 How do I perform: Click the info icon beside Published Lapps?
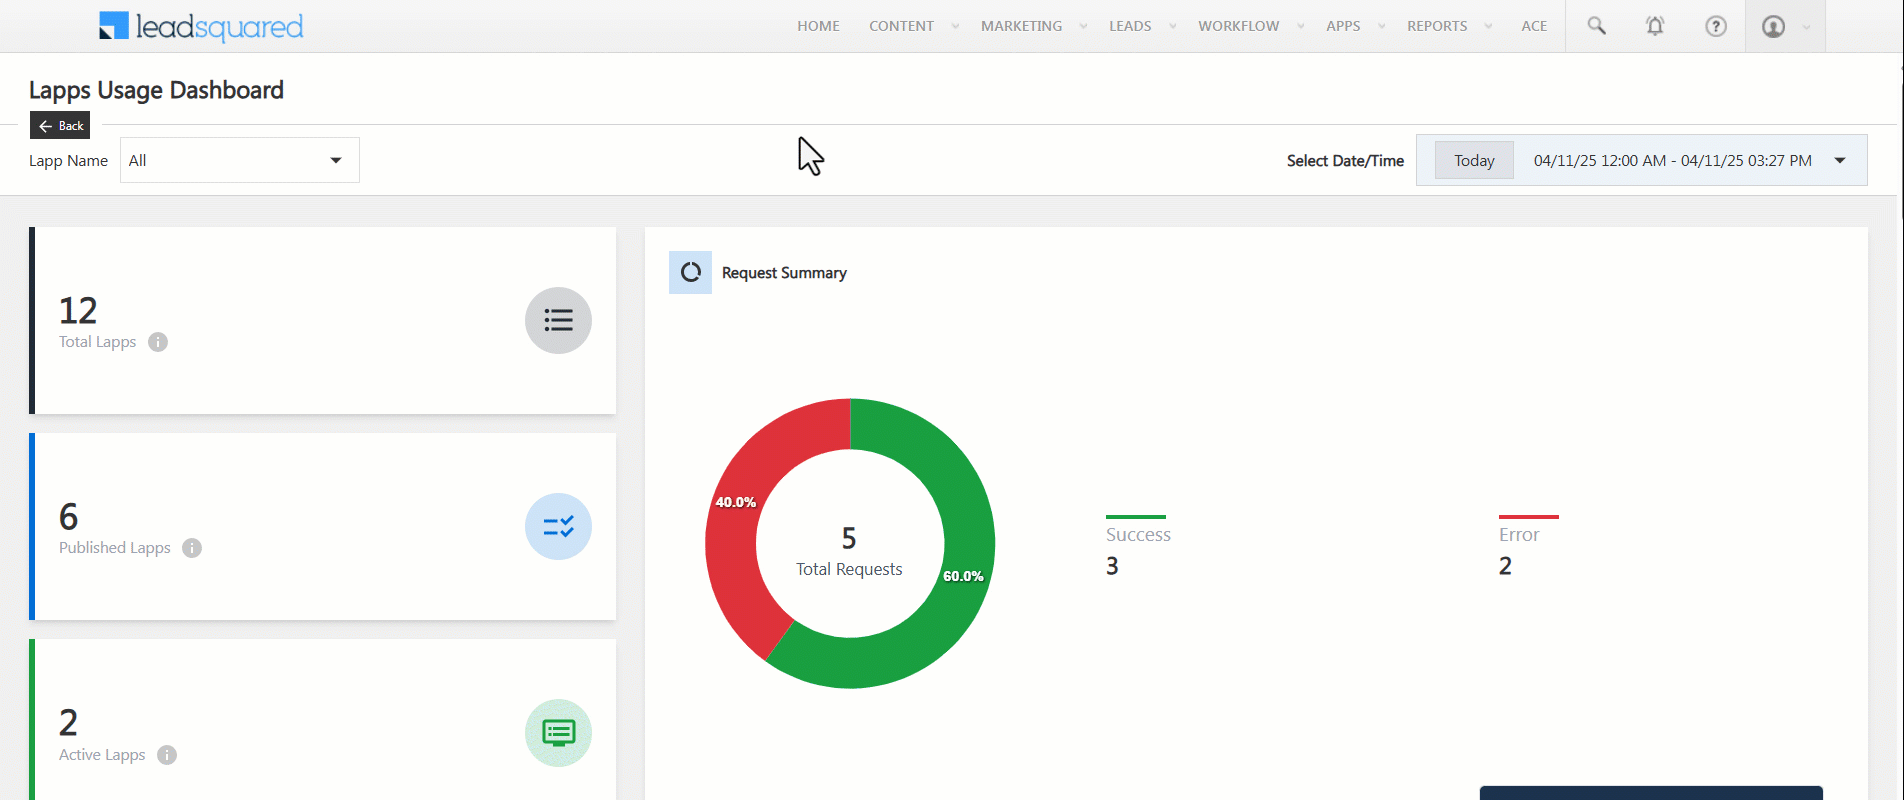[192, 548]
